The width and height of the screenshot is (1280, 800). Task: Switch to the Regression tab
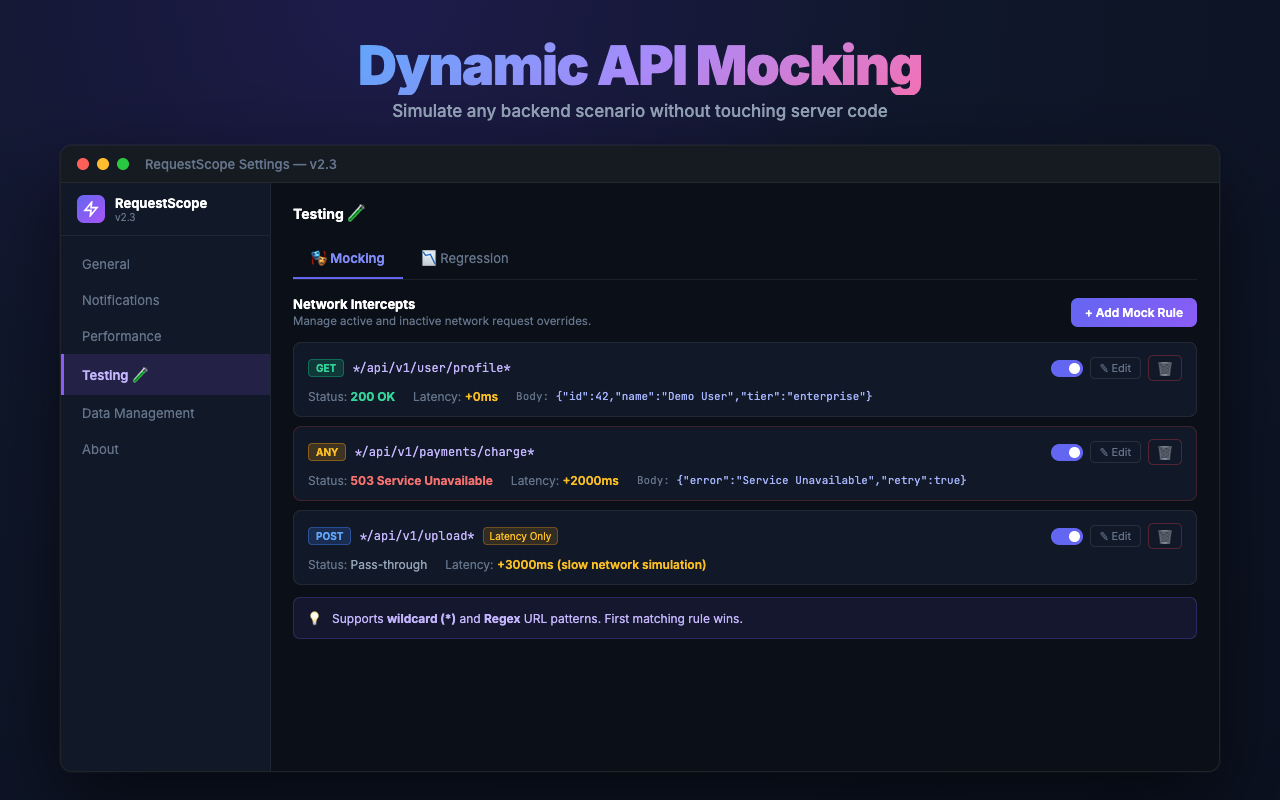[x=465, y=258]
